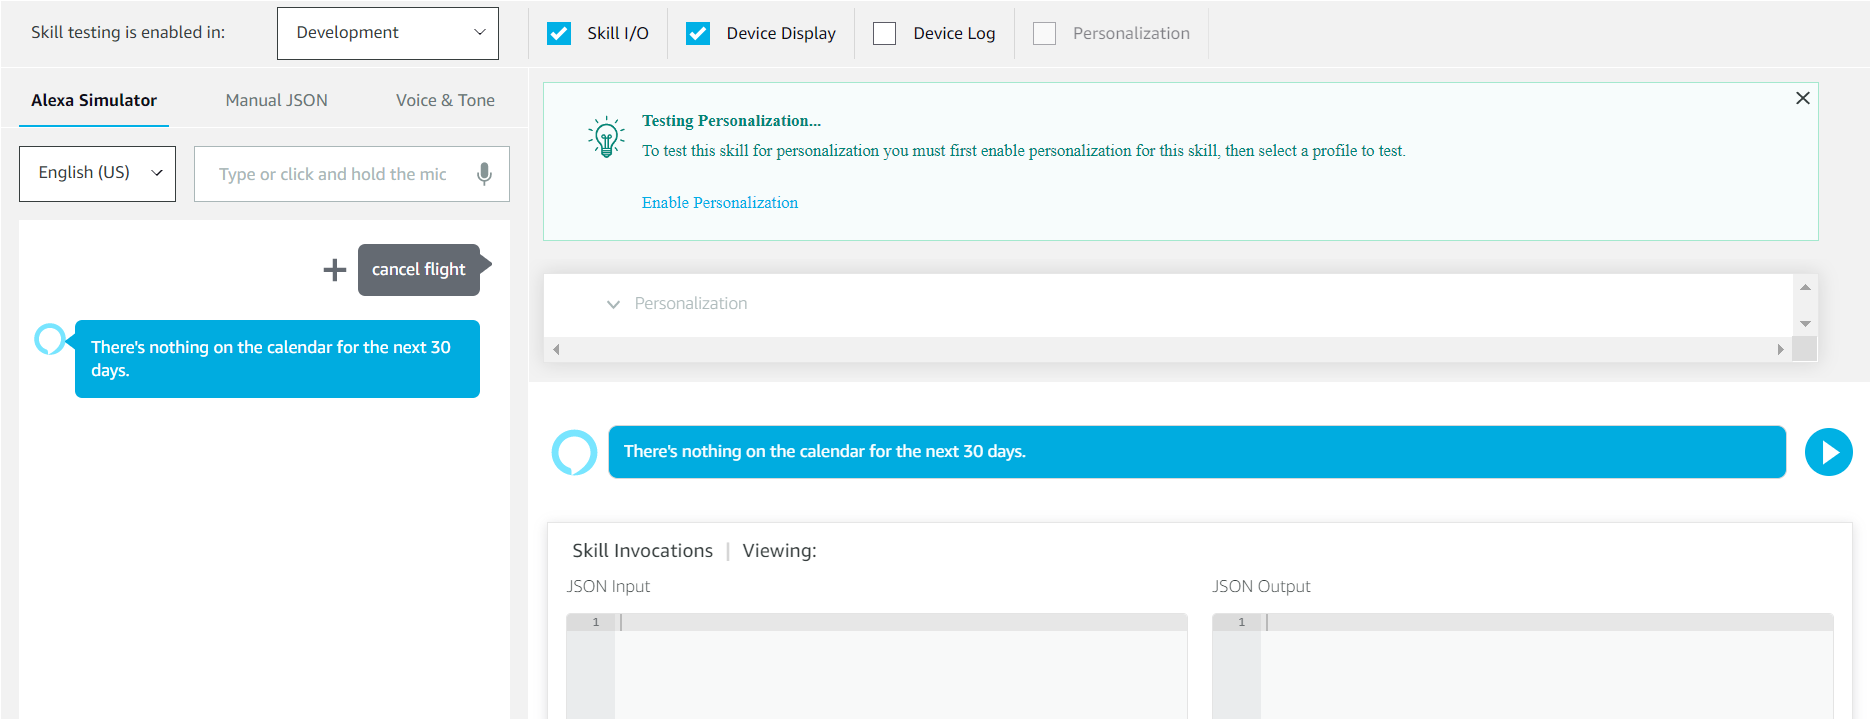Click into the utterance text input field
This screenshot has height=720, width=1871.
[333, 174]
